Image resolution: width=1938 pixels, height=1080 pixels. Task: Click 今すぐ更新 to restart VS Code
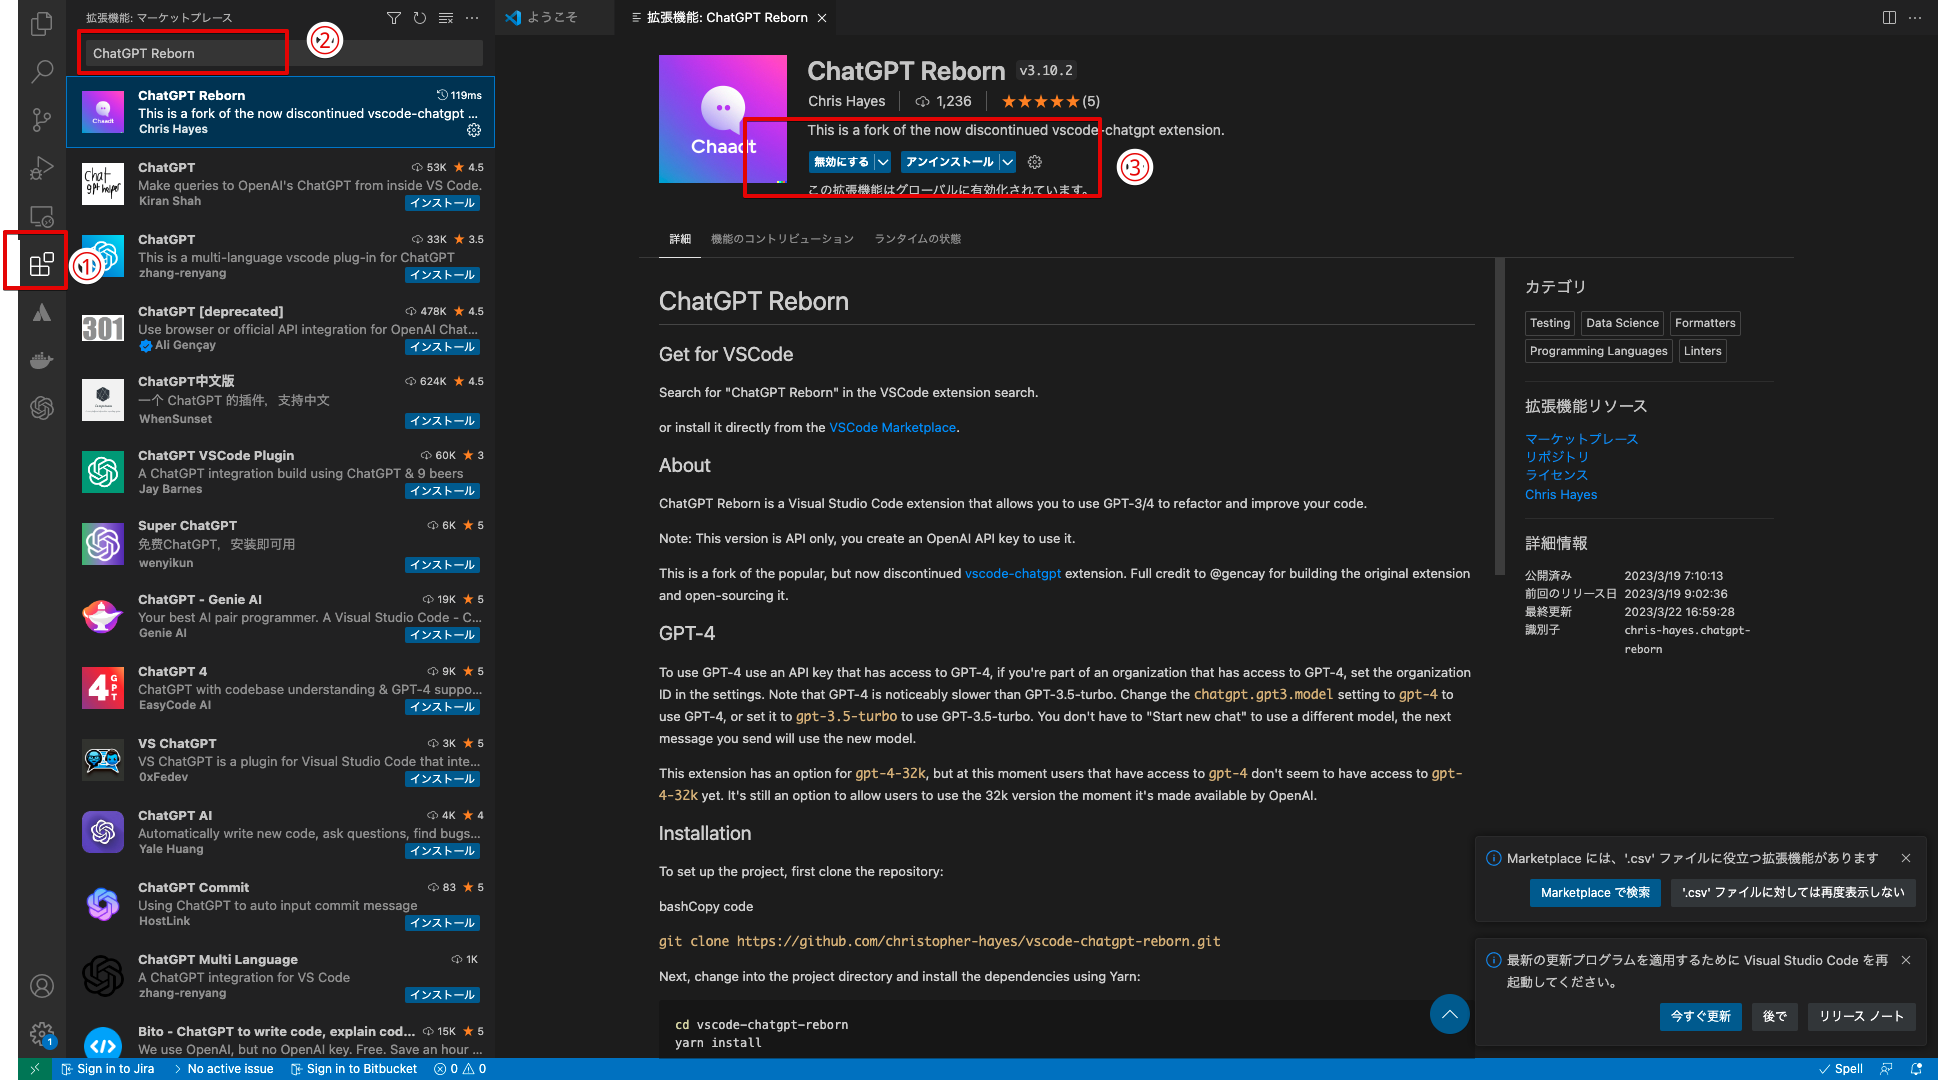click(1700, 1016)
